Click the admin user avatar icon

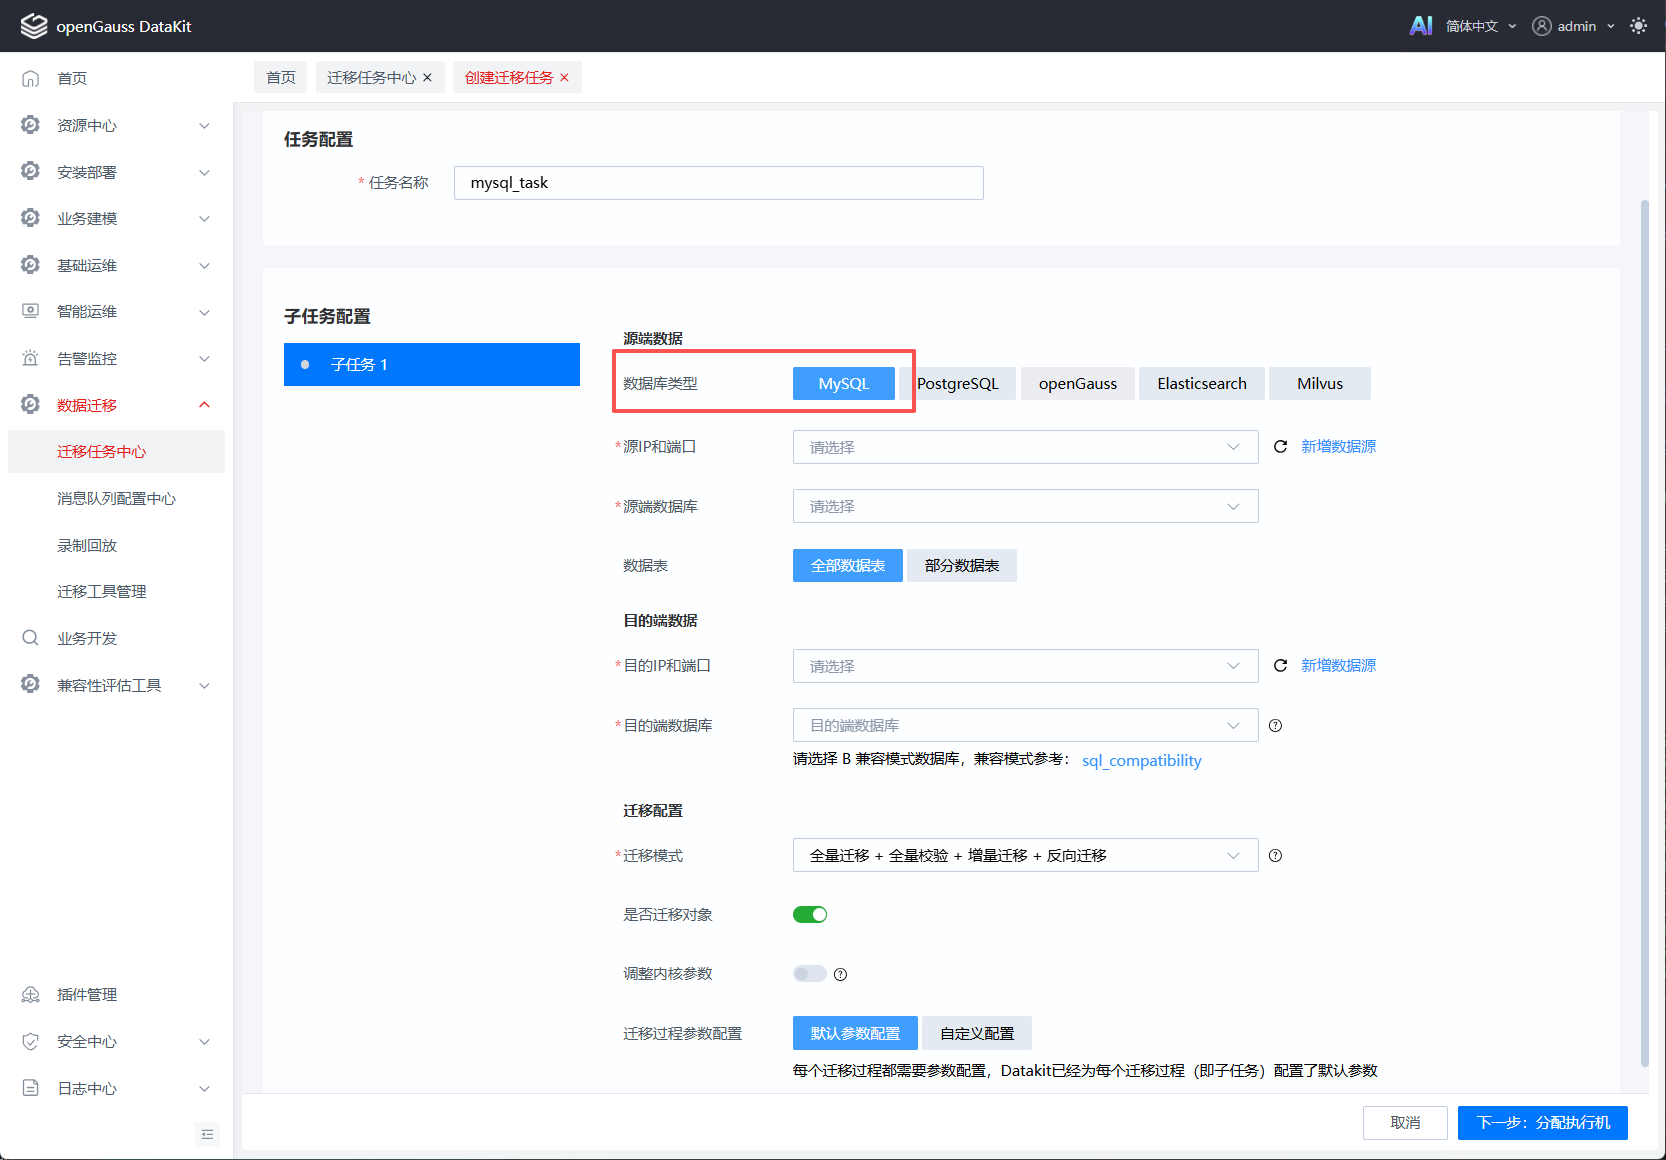click(1542, 26)
